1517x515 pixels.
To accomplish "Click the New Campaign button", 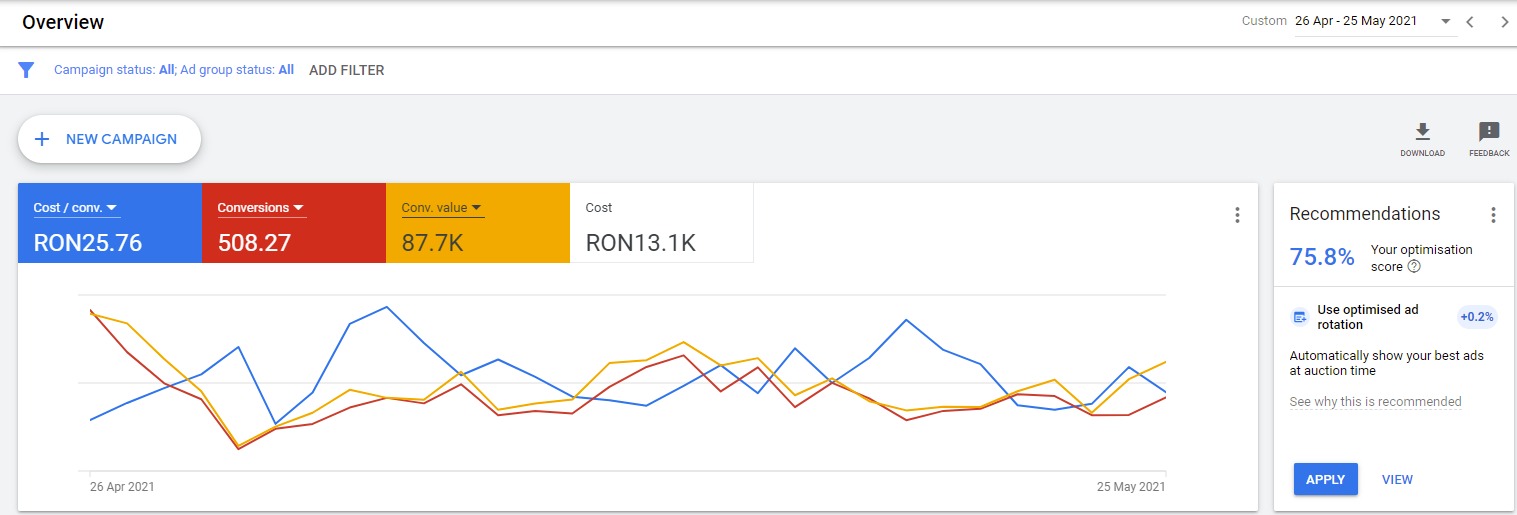I will click(x=109, y=139).
